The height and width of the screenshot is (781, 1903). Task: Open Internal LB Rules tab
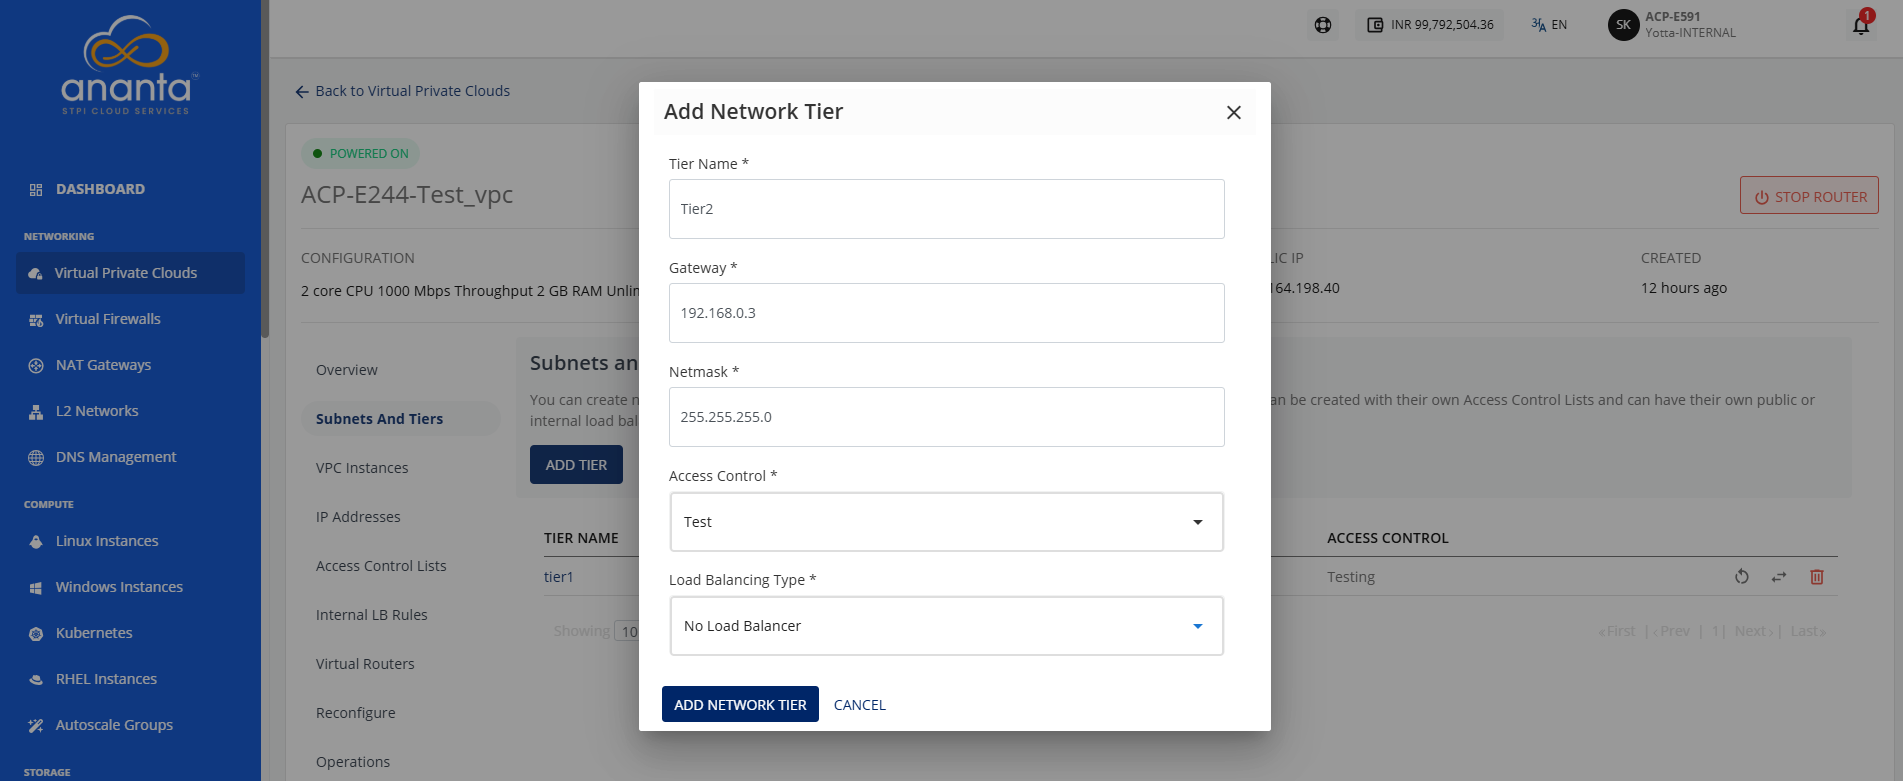tap(372, 615)
